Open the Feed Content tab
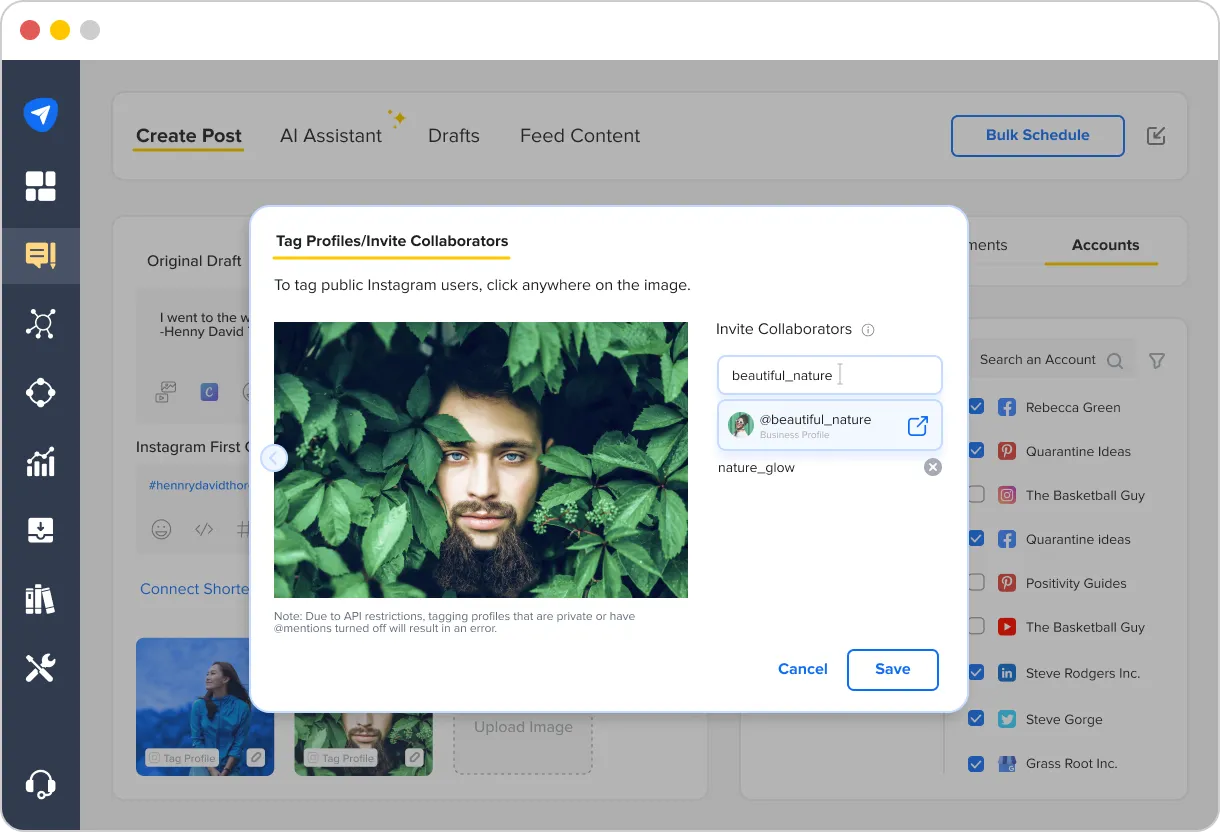Viewport: 1220px width, 832px height. coord(580,135)
